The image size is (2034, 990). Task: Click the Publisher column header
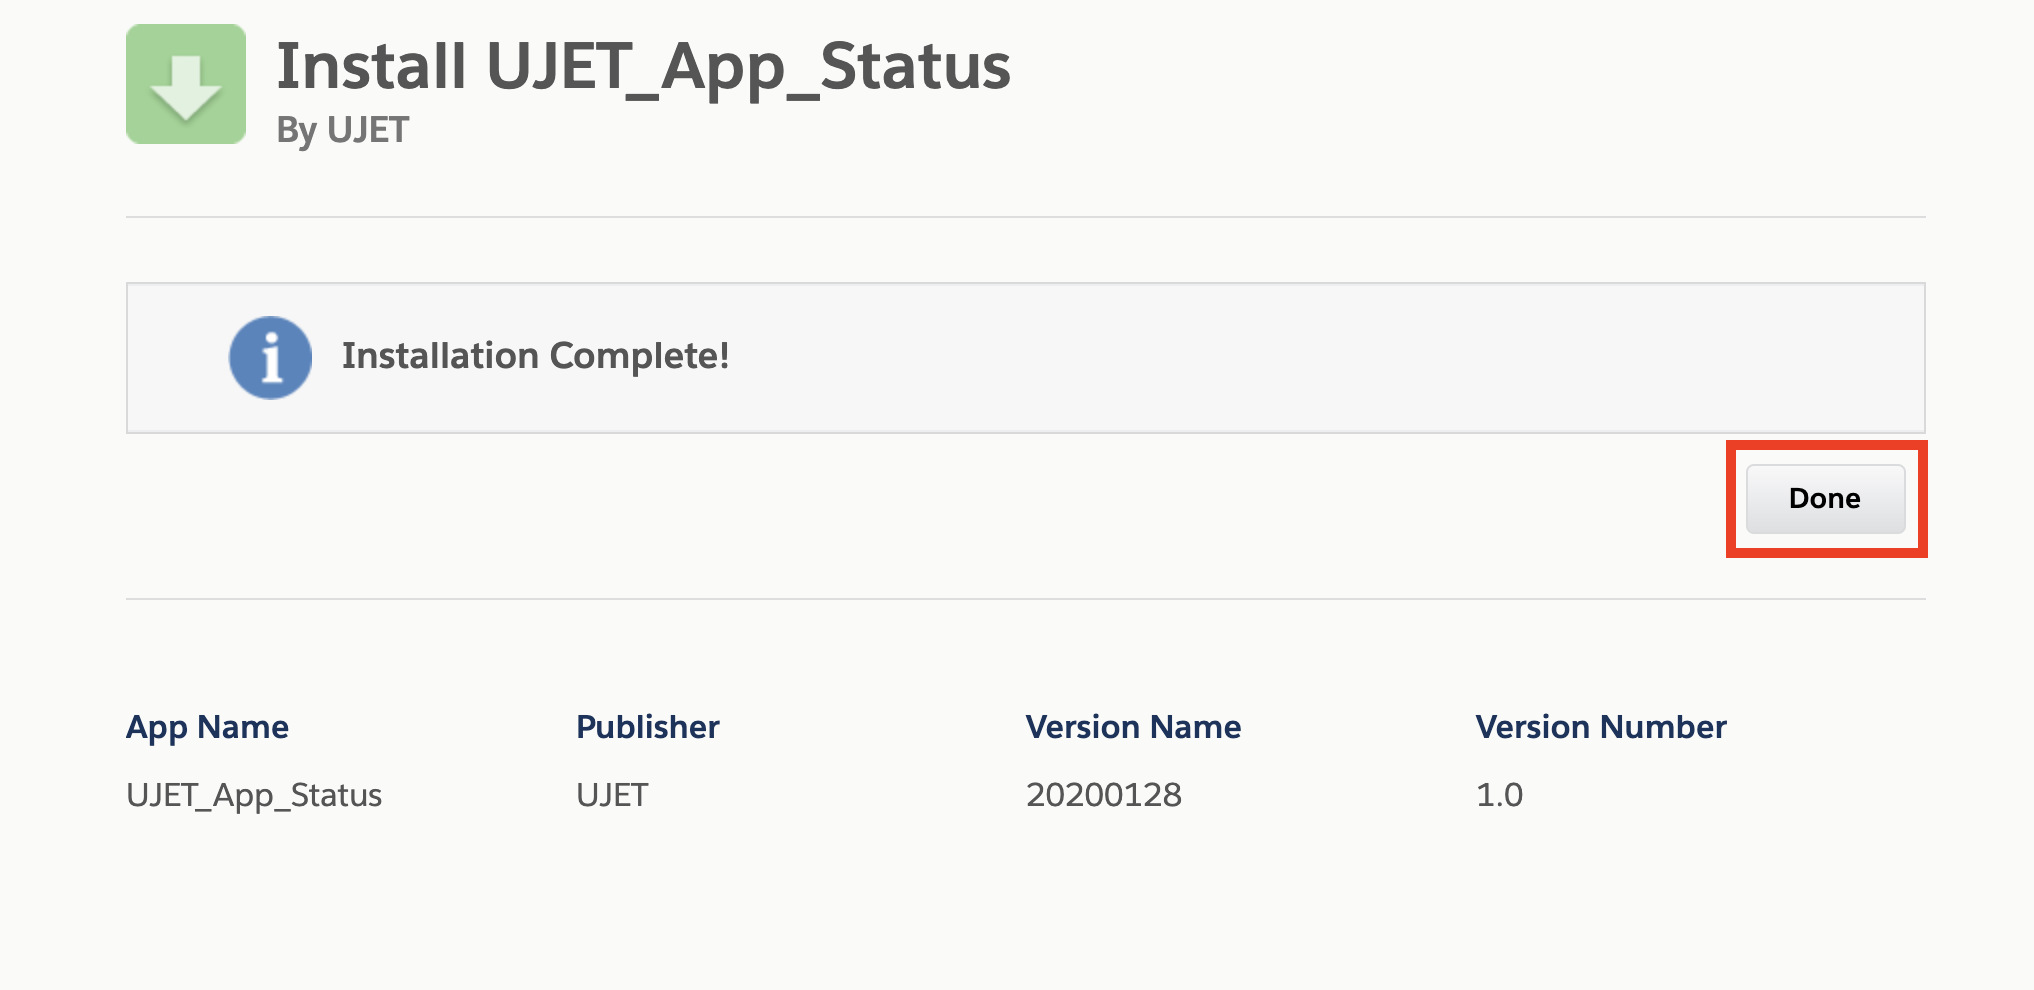click(647, 727)
